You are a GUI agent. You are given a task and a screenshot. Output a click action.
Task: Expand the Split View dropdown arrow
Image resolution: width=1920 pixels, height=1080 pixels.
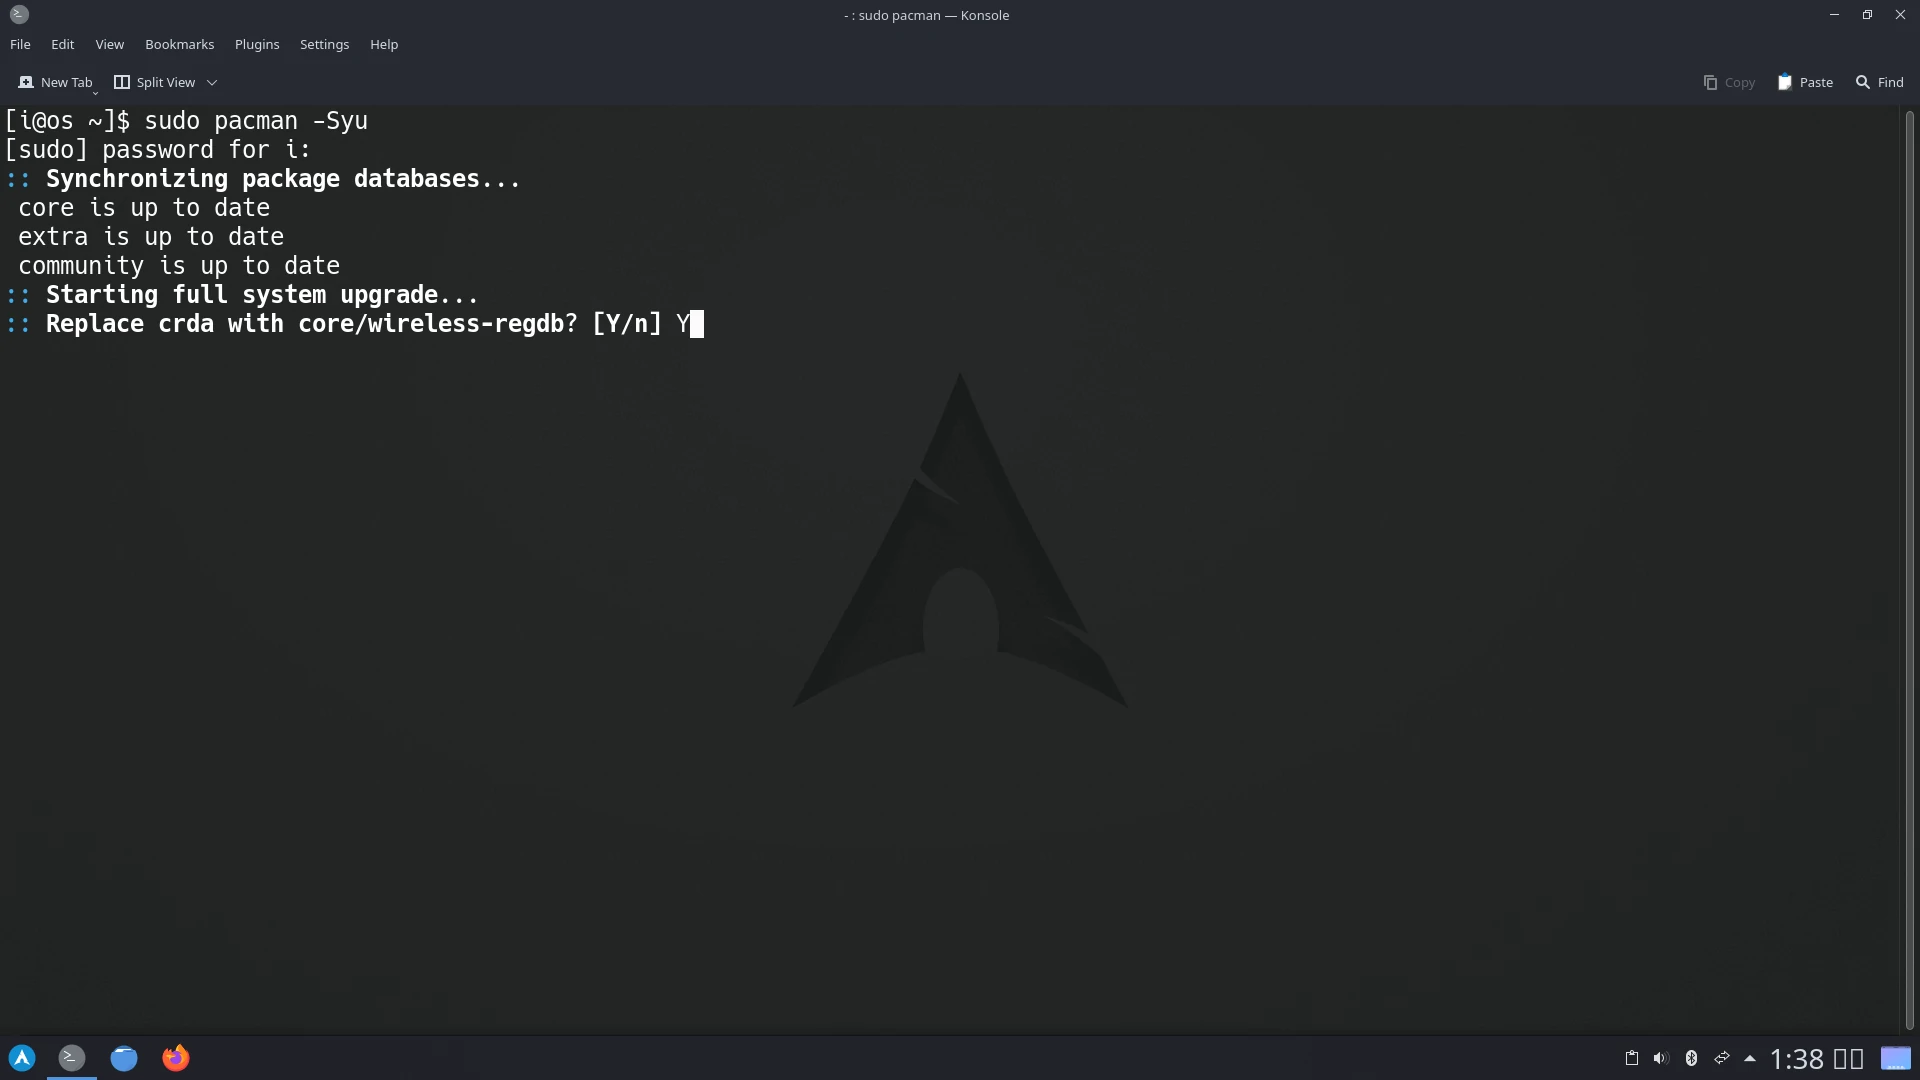(212, 82)
